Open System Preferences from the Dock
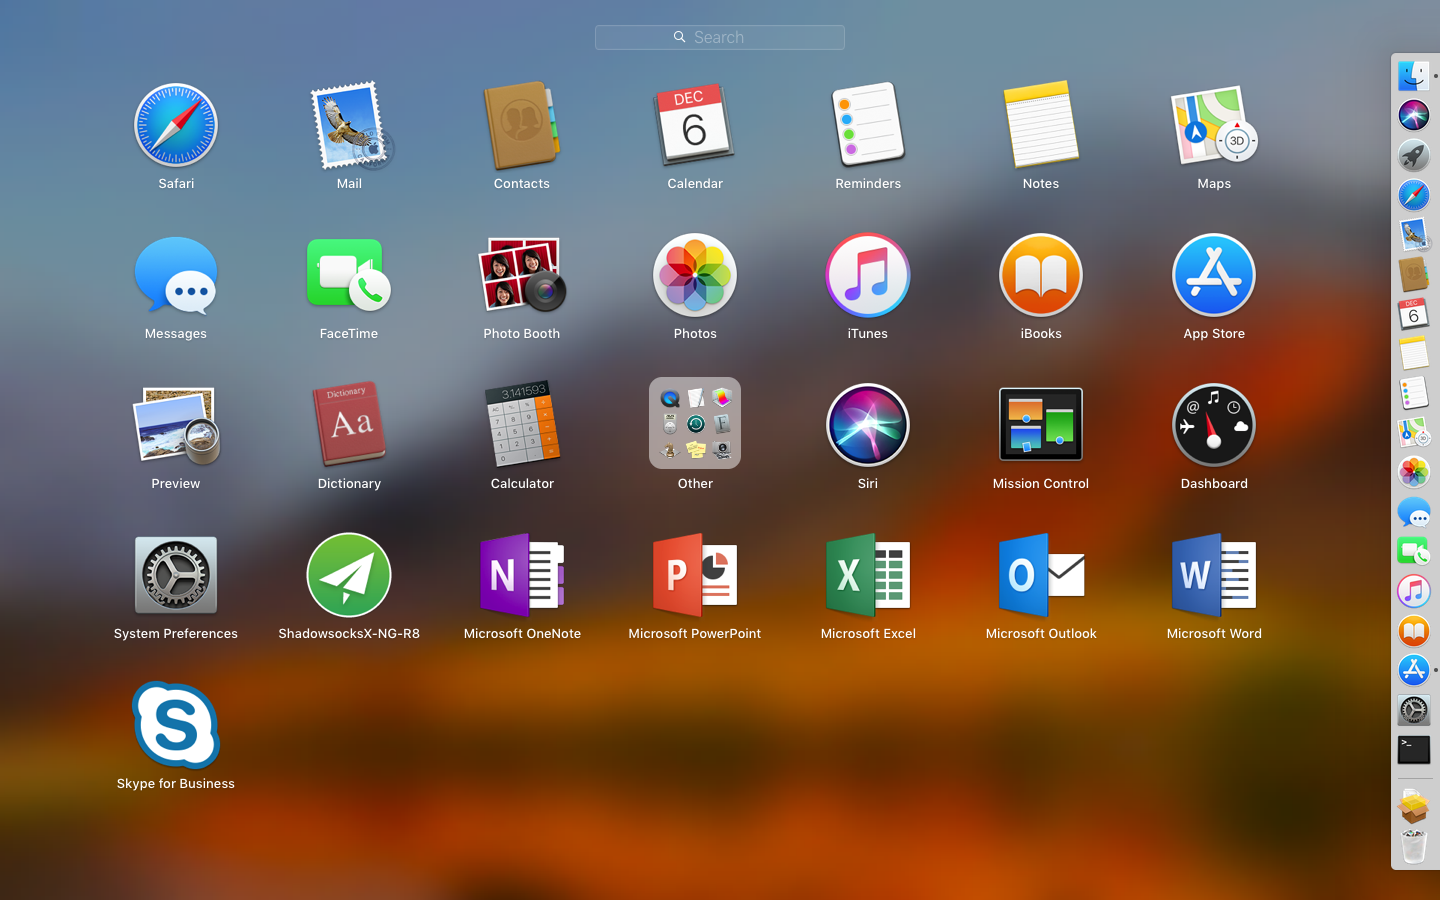Screen dimensions: 1440x900 point(1414,710)
